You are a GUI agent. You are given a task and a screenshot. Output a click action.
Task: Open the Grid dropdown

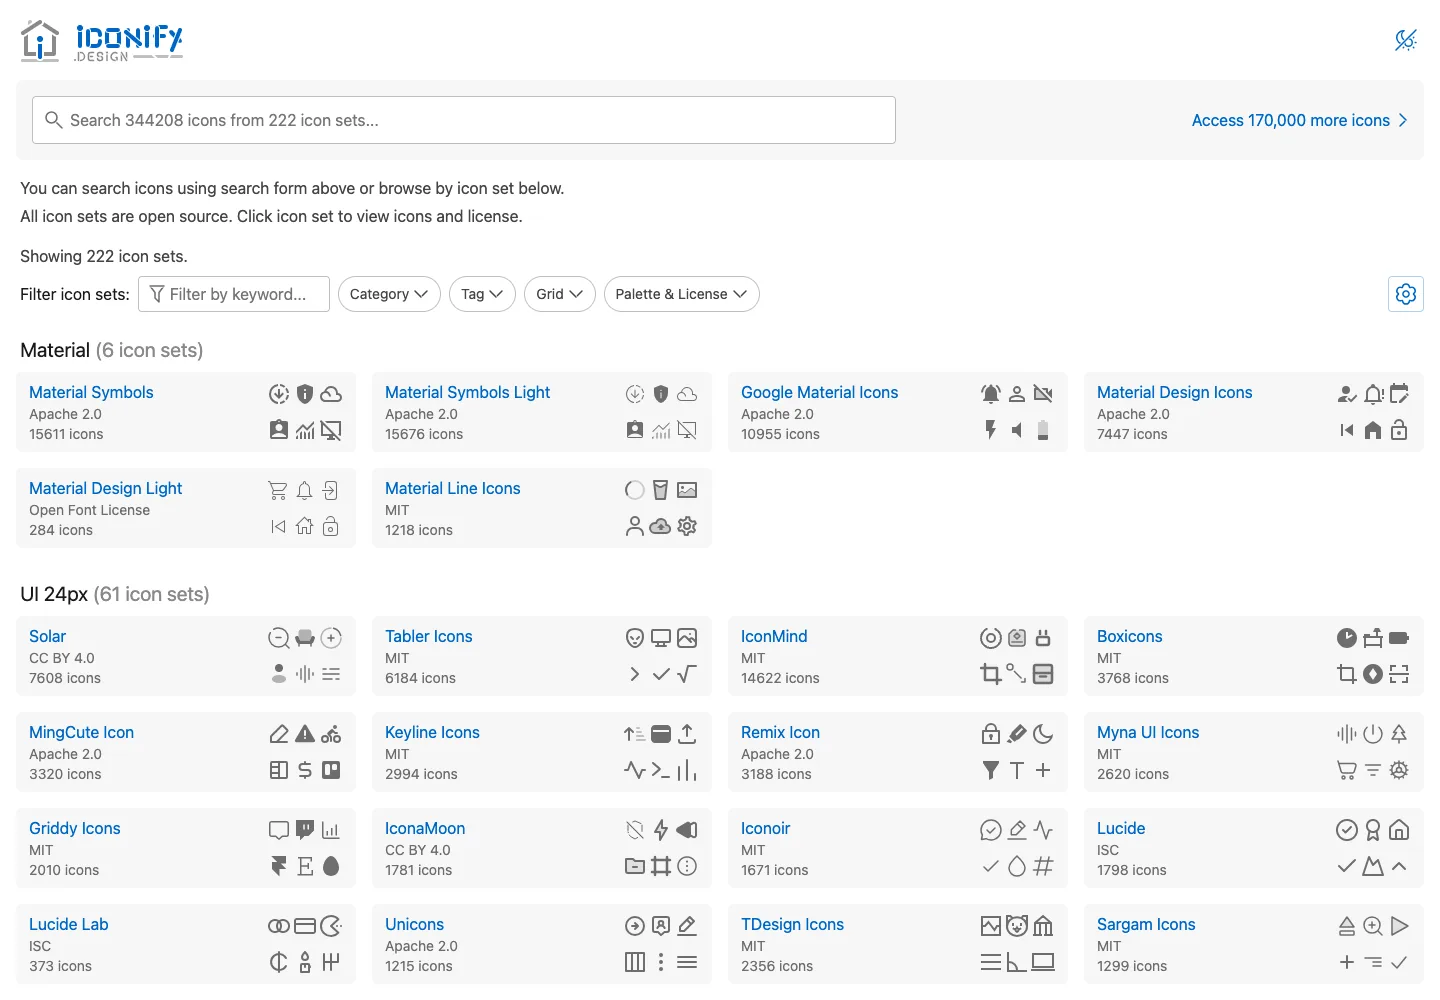[560, 294]
